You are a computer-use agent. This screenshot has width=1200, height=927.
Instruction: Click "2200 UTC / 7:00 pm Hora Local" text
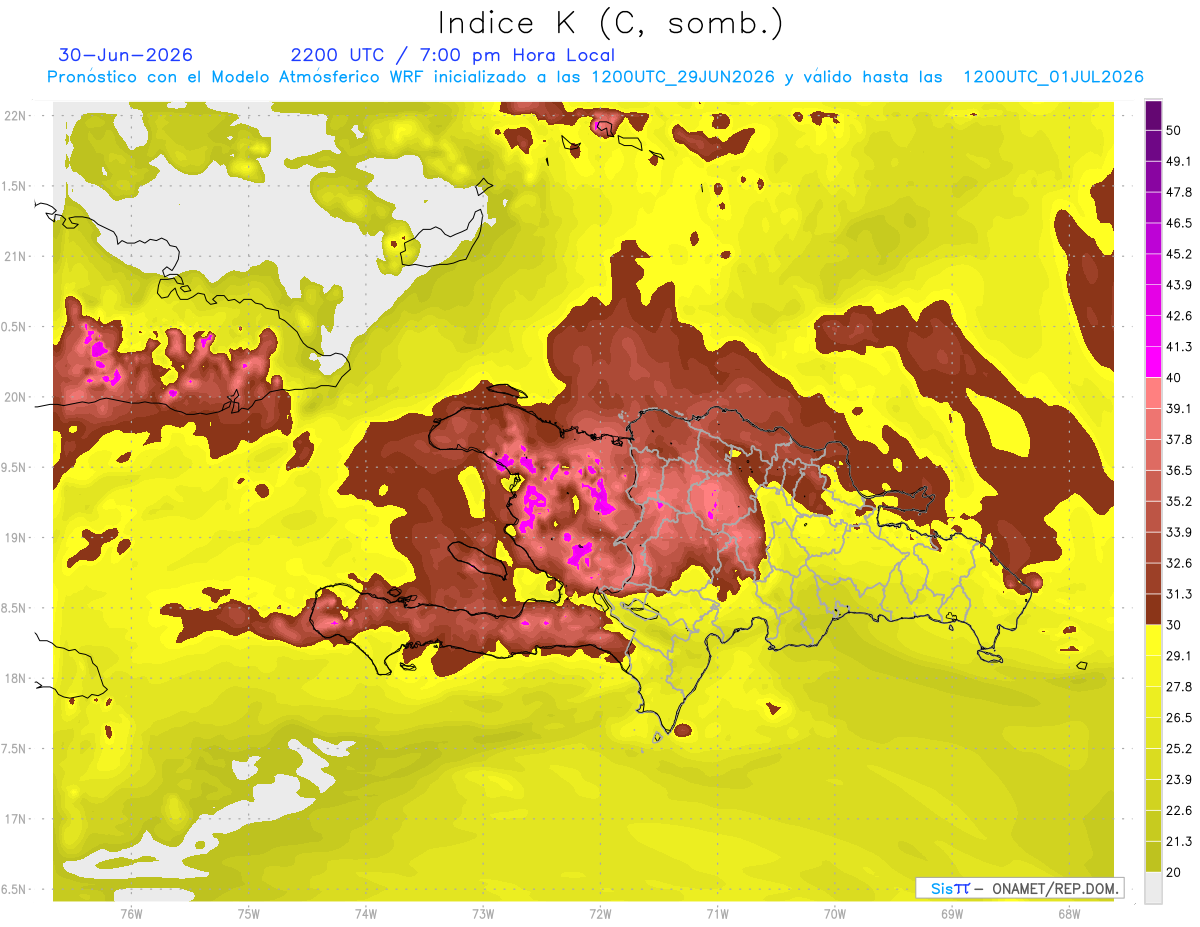[453, 55]
